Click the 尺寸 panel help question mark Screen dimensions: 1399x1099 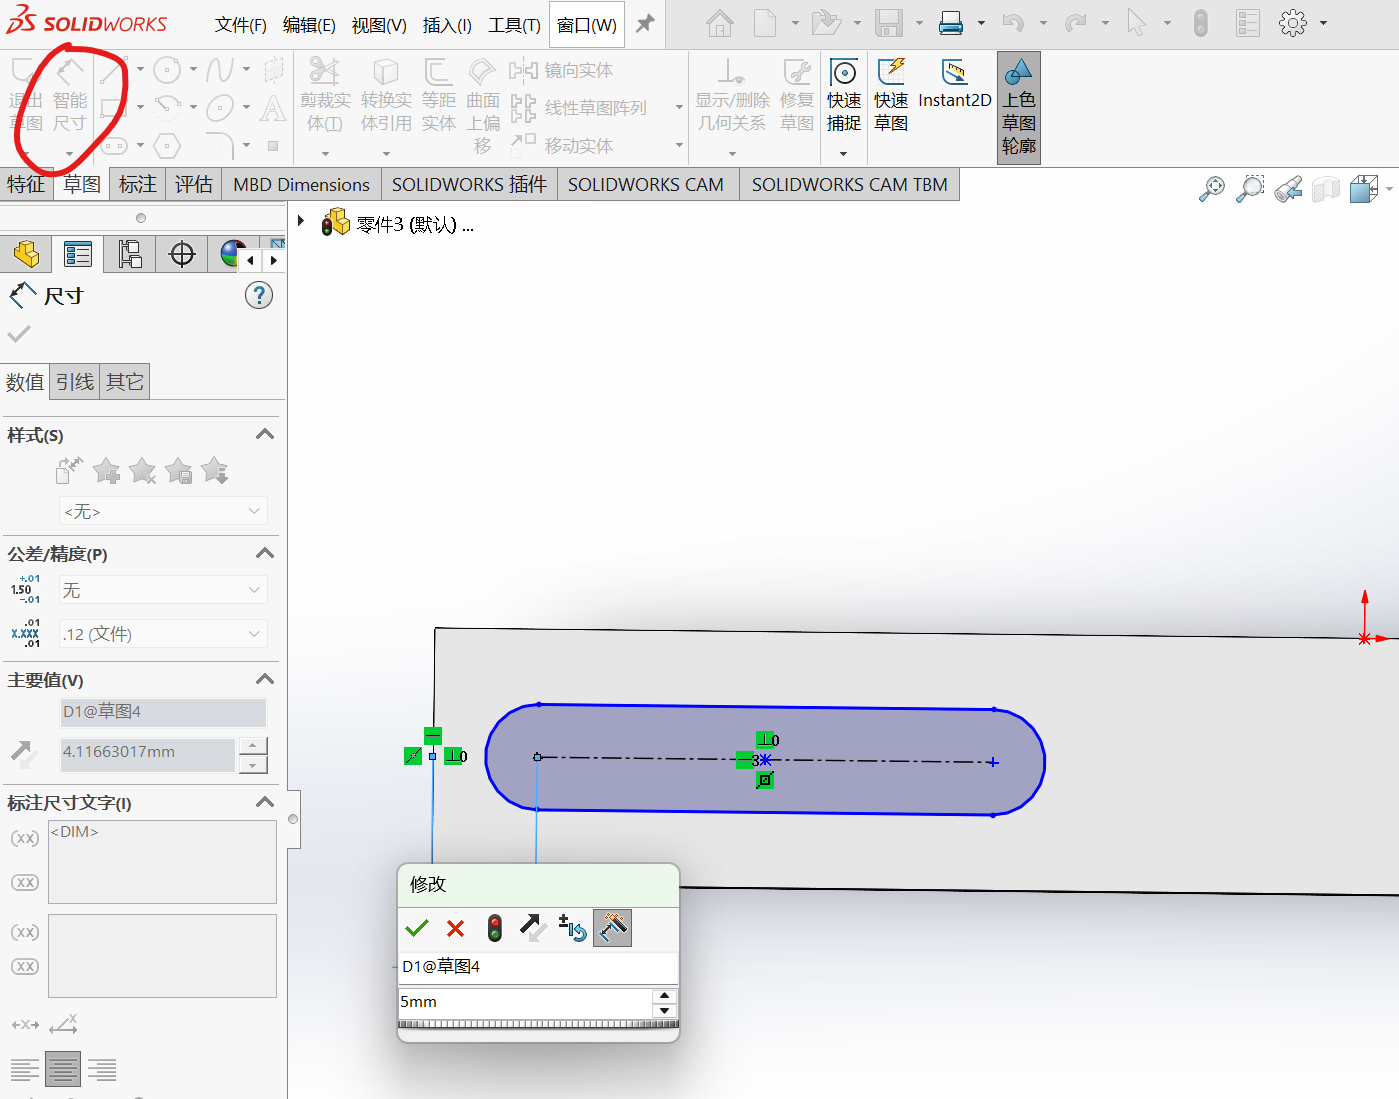(259, 296)
